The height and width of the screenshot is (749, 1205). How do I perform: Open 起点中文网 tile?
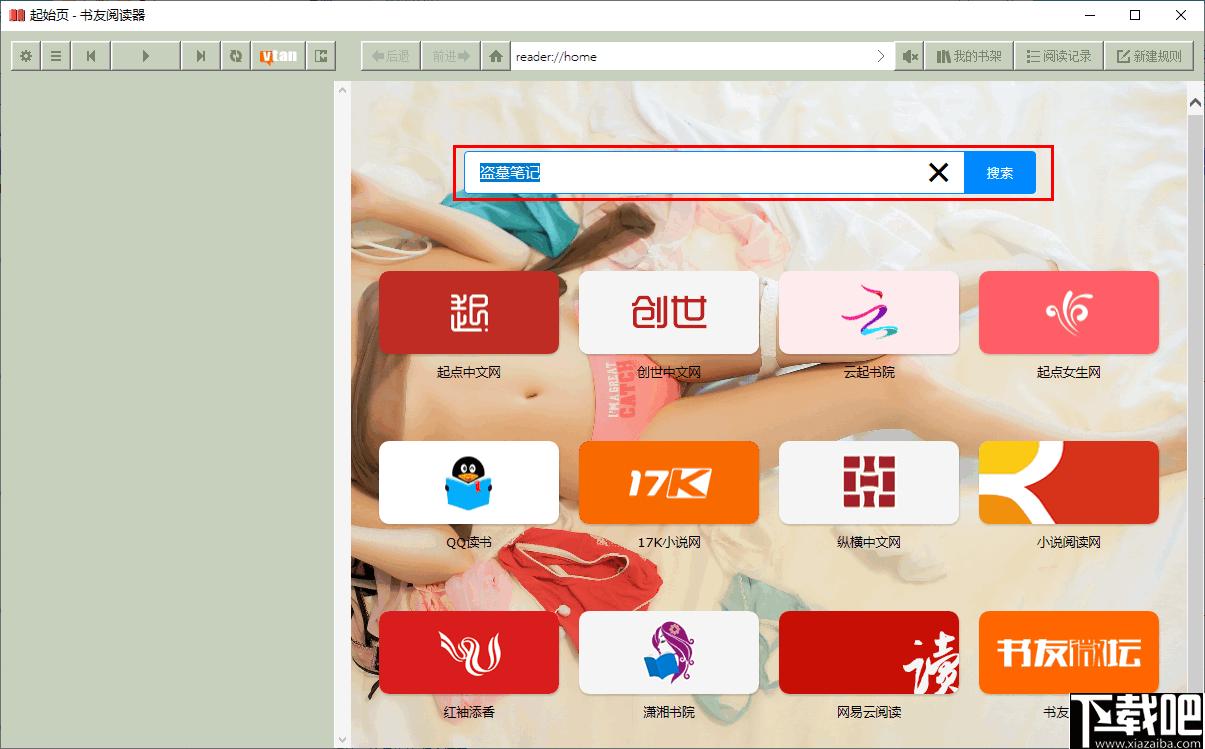(x=469, y=312)
